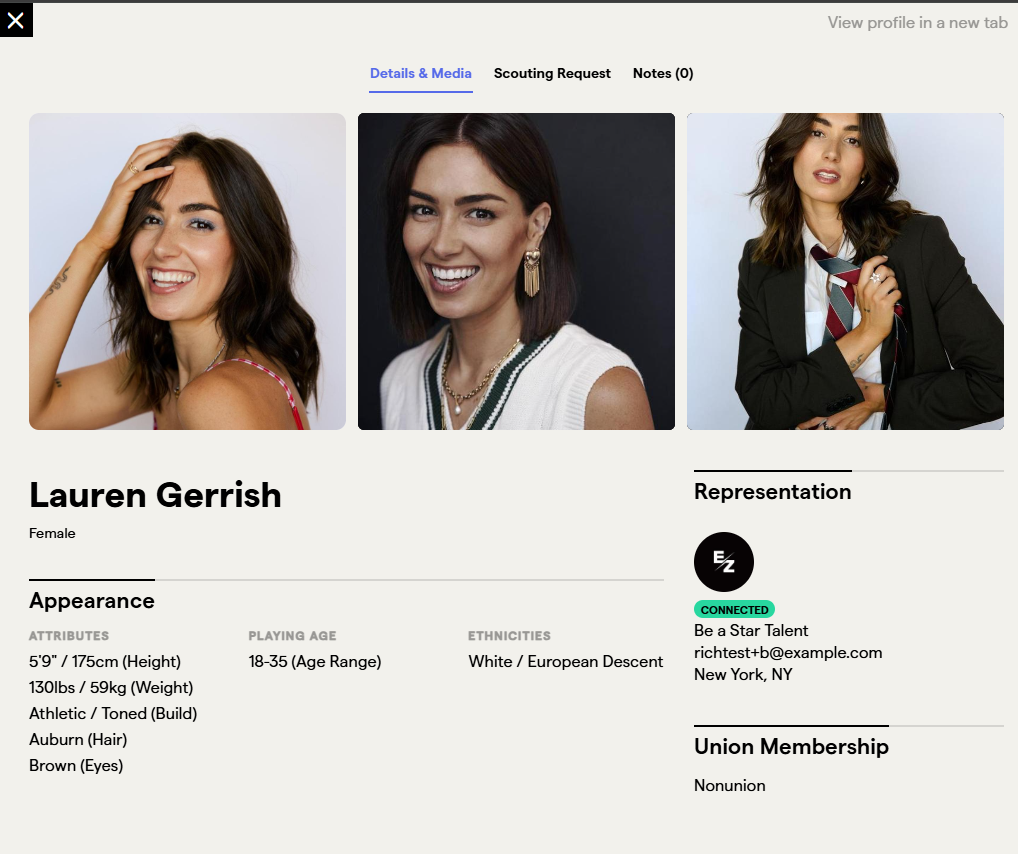
Task: Switch to the Details & Media tab
Action: pos(421,73)
